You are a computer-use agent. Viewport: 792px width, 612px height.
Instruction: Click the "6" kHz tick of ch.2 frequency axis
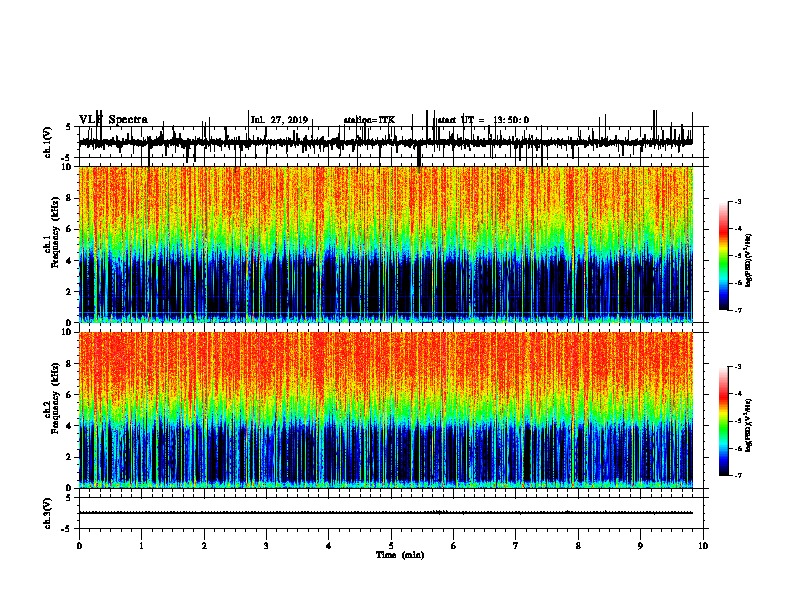70,395
